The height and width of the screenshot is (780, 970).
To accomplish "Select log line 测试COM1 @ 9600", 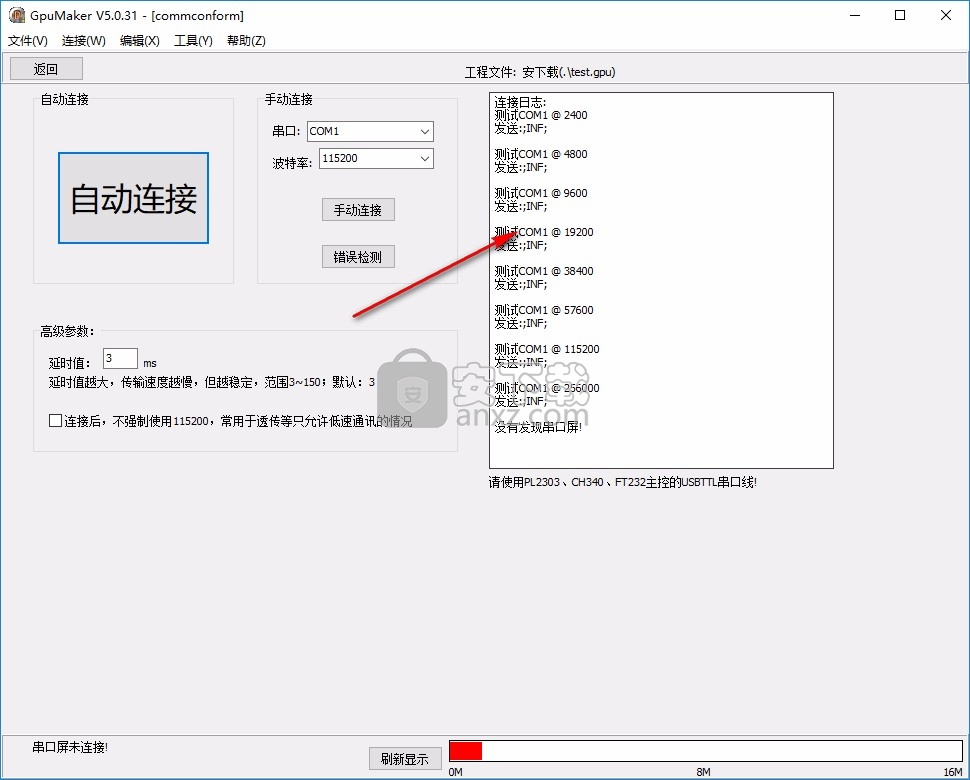I will pos(541,193).
